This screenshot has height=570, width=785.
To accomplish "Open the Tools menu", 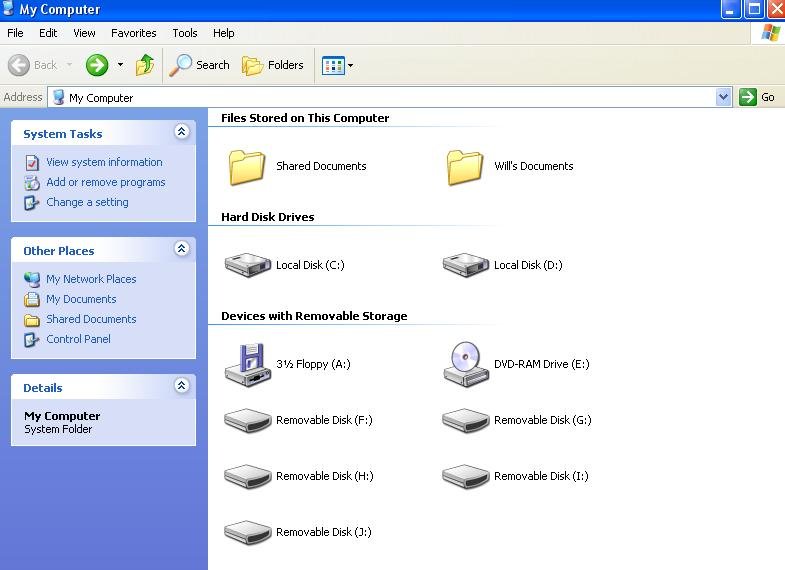I will (185, 33).
